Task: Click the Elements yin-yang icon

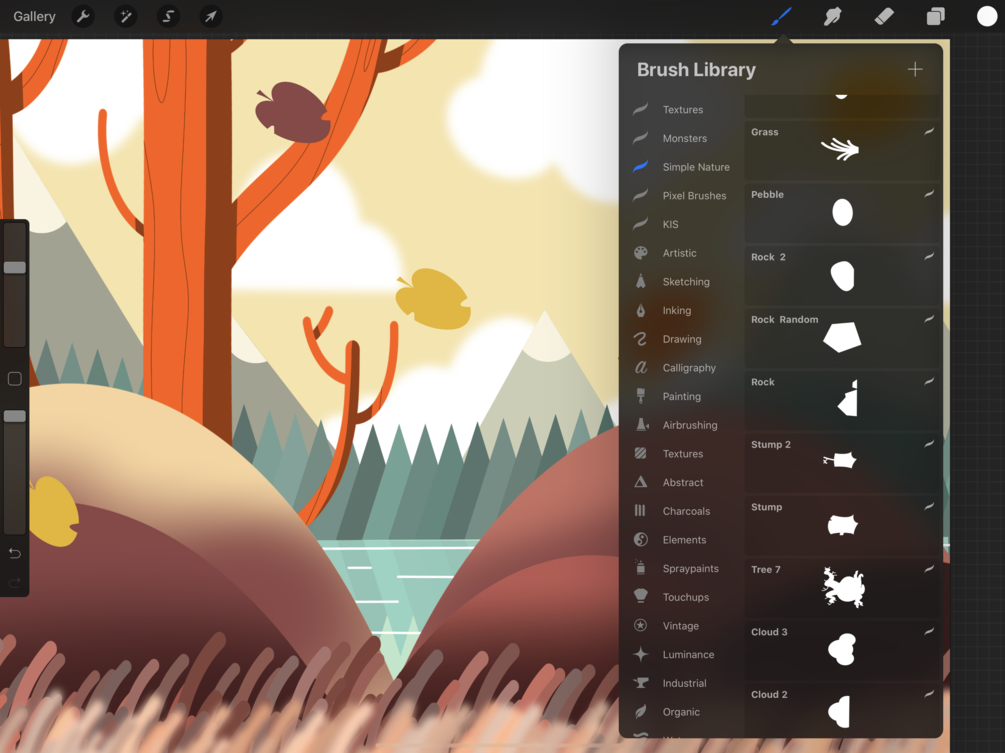Action: [x=640, y=540]
